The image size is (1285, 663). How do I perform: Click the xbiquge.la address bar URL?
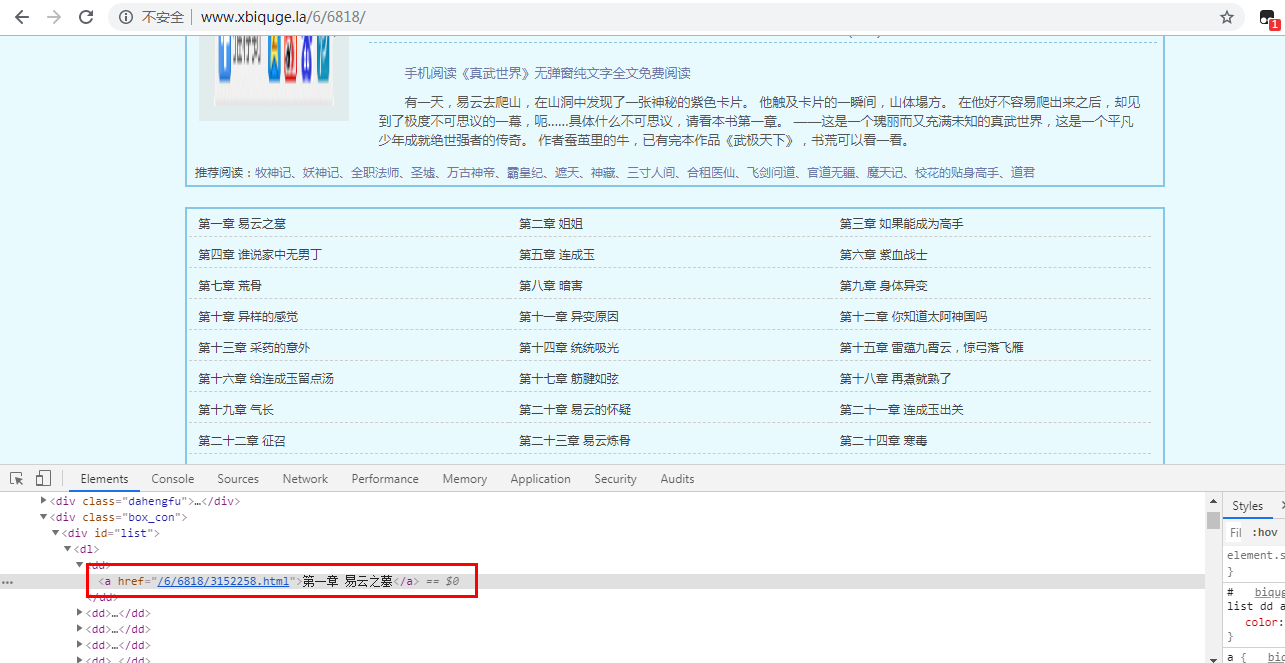click(x=283, y=17)
